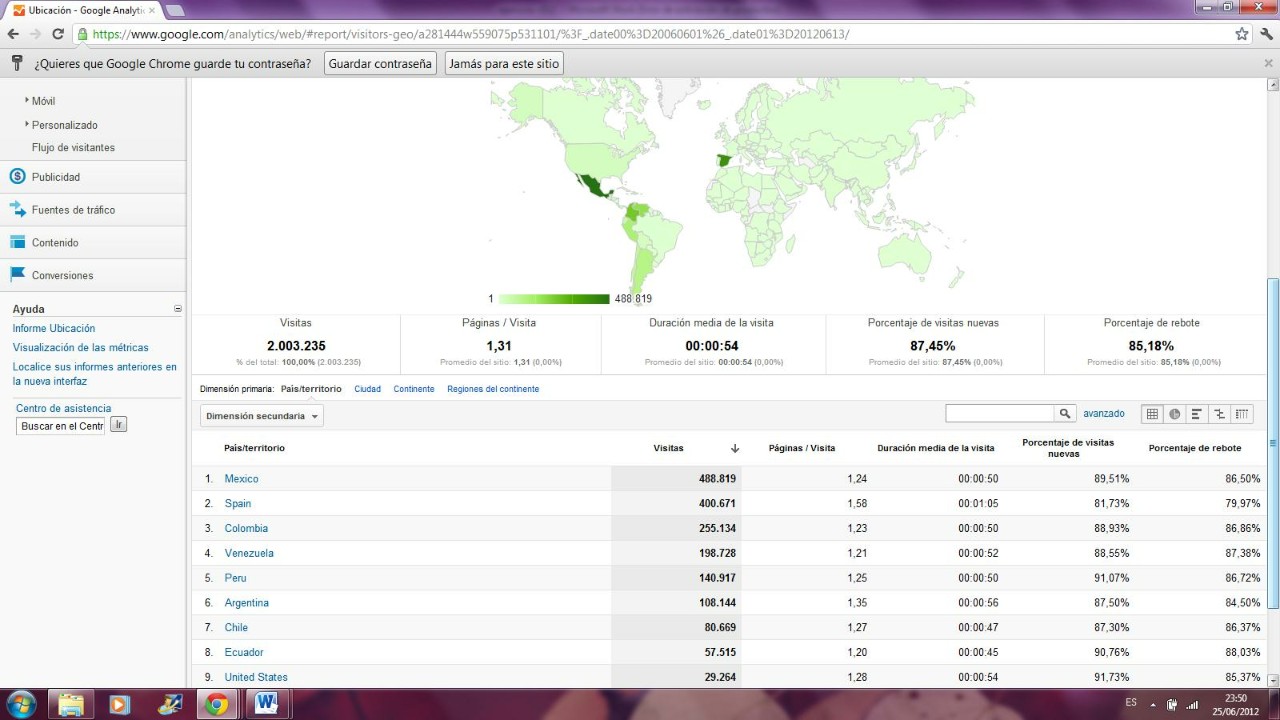Open the Publicidad section
Screen dimensions: 1280x720
point(56,177)
